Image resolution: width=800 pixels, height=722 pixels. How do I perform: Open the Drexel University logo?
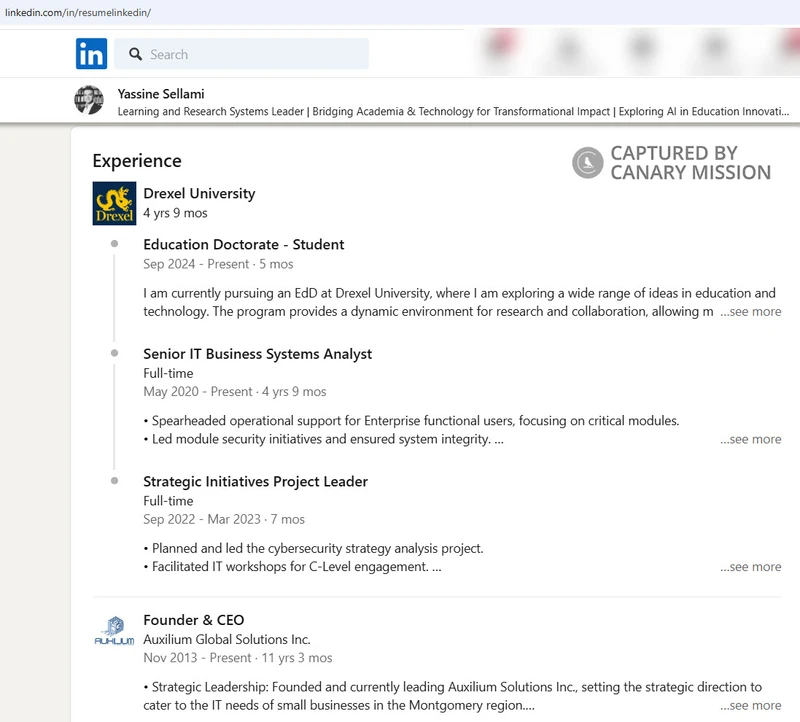click(x=114, y=203)
